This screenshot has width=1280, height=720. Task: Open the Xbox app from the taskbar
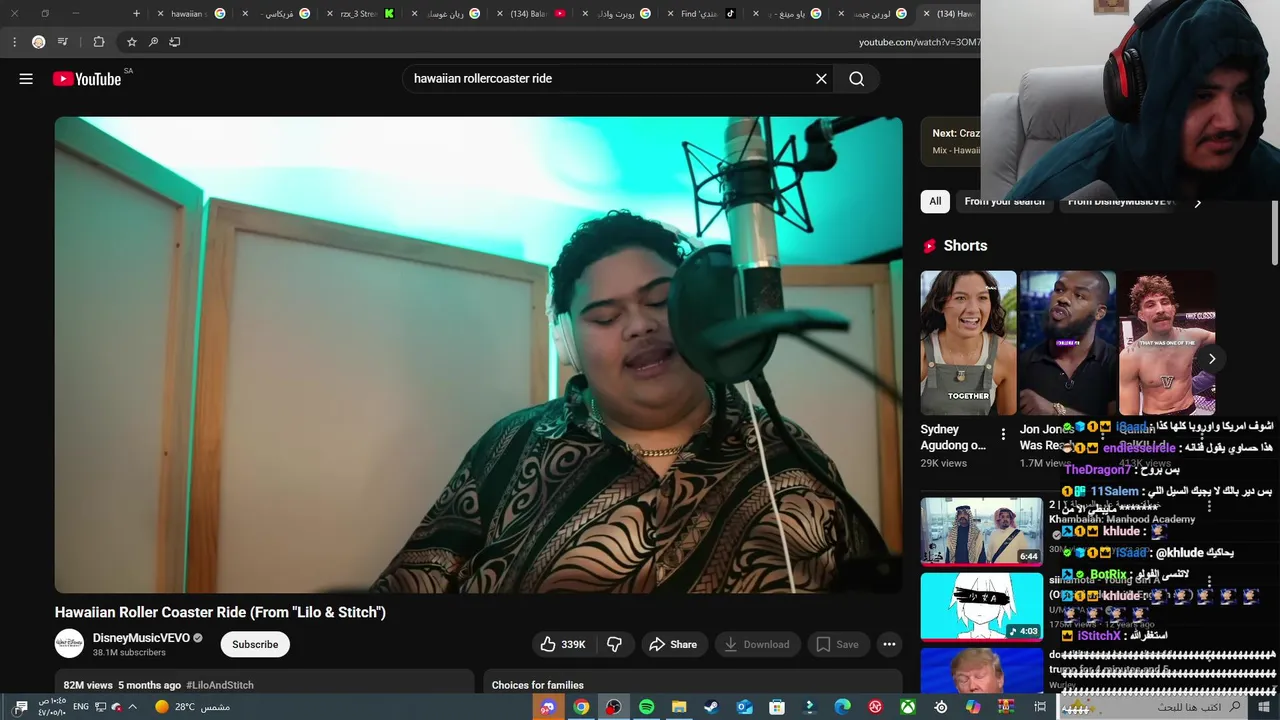coord(908,707)
